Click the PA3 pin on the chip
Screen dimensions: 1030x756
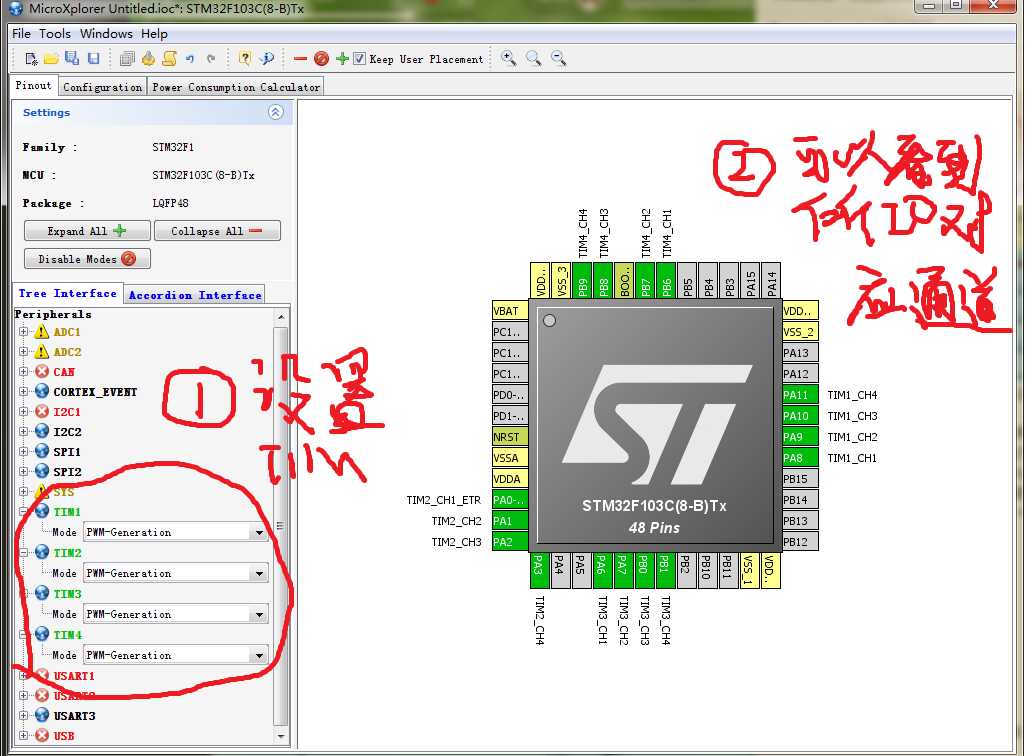[x=539, y=570]
